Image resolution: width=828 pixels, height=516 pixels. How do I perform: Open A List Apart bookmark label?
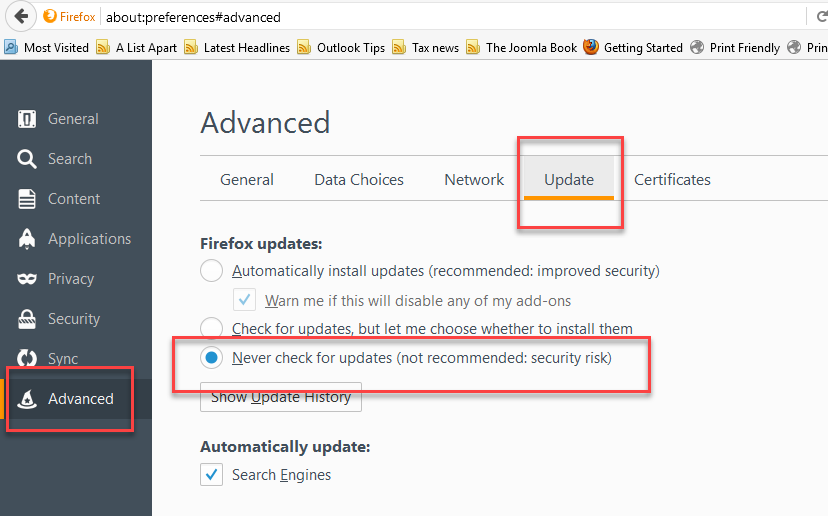coord(146,48)
